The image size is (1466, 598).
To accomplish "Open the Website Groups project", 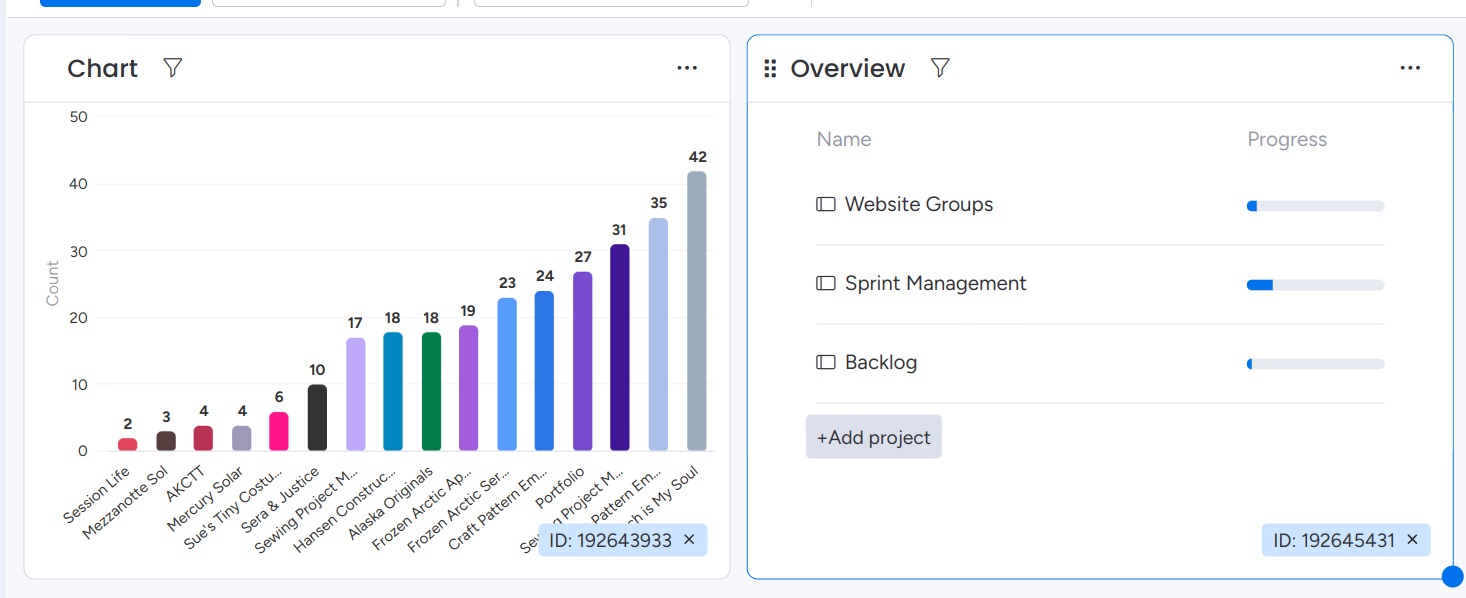I will tap(919, 204).
